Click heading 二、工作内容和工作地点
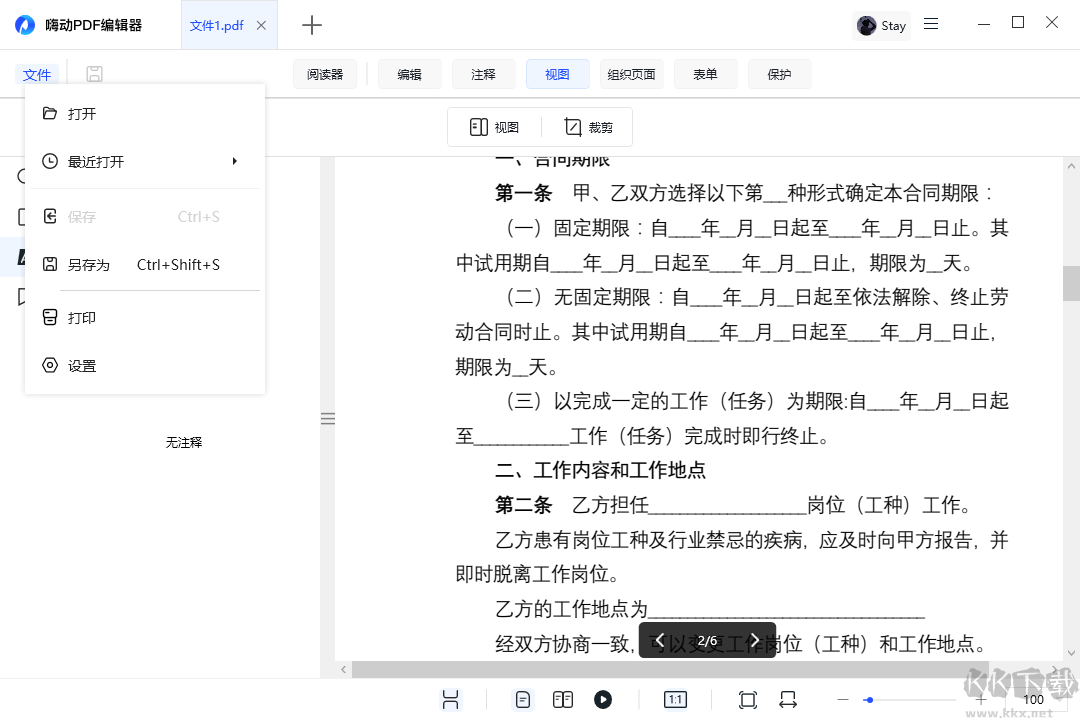 click(x=601, y=471)
